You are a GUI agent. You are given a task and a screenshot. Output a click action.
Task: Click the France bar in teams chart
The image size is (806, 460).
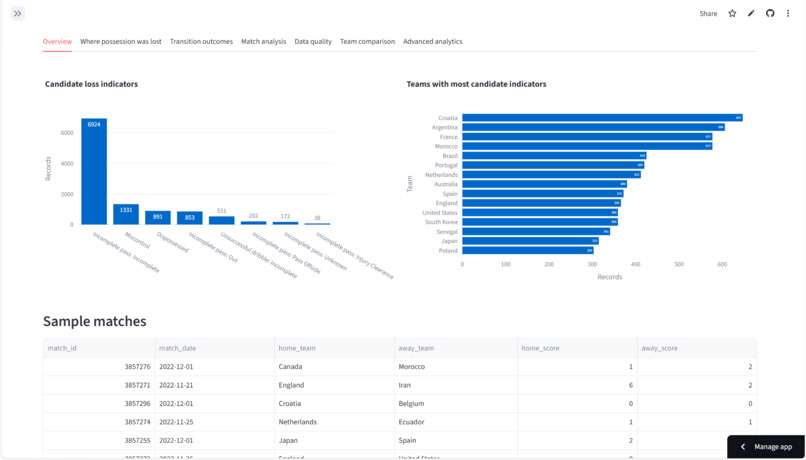click(587, 137)
